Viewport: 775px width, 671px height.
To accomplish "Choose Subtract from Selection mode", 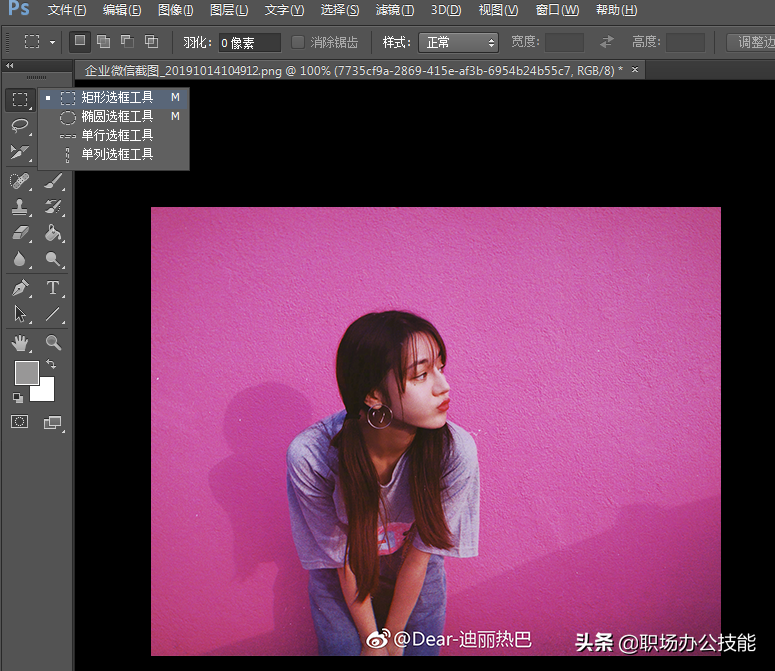I will 128,42.
